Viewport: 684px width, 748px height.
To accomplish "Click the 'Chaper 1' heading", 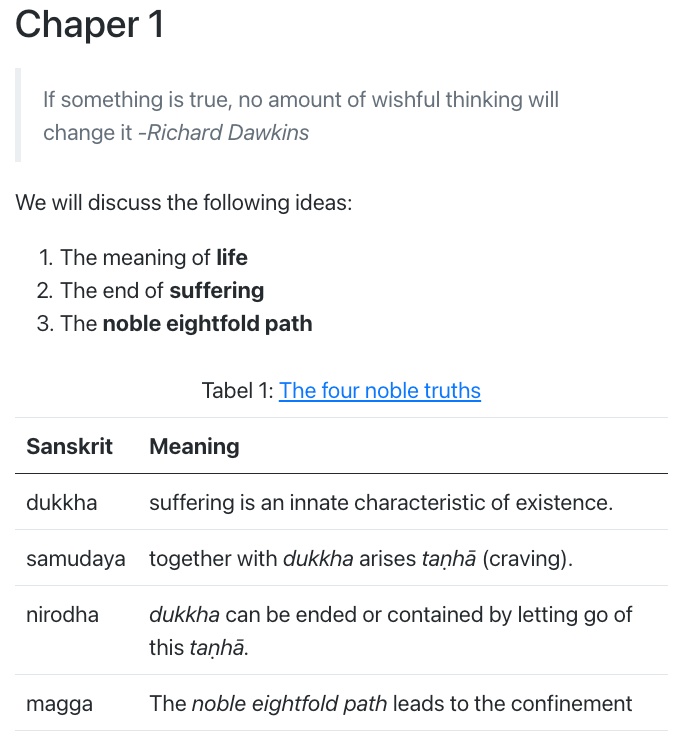I will point(89,25).
